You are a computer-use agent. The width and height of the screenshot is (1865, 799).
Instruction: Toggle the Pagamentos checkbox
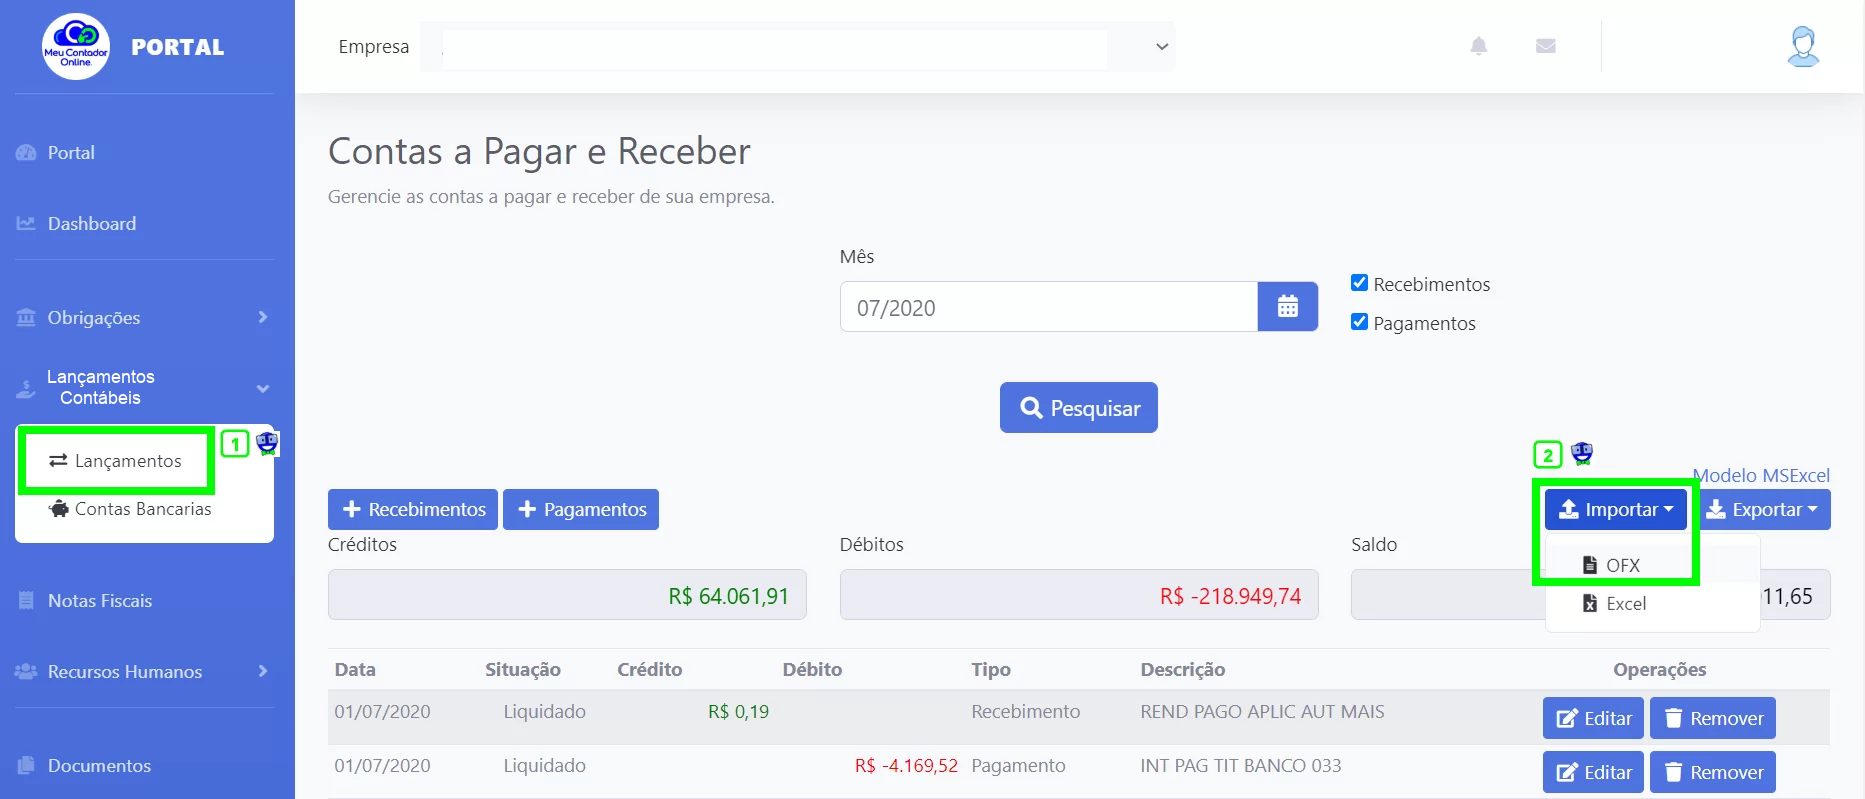[x=1359, y=322]
